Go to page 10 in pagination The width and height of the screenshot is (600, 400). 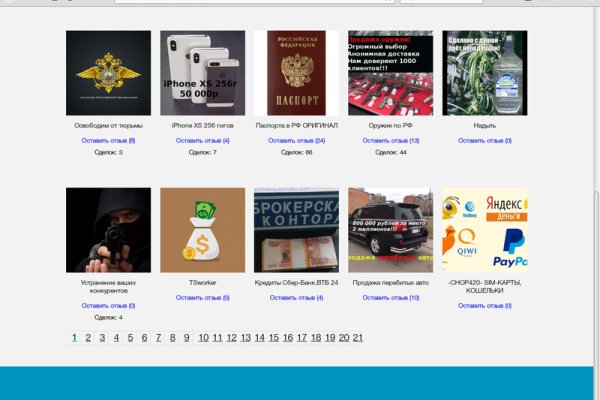coord(204,338)
